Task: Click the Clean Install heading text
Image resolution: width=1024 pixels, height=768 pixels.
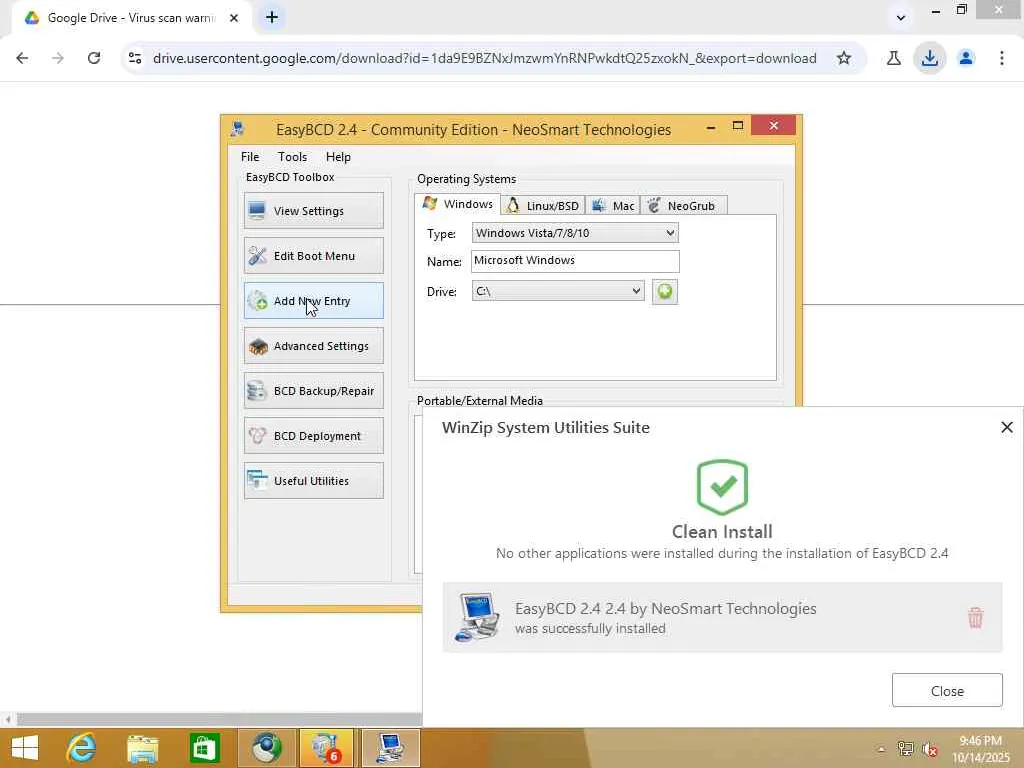Action: coord(722,532)
